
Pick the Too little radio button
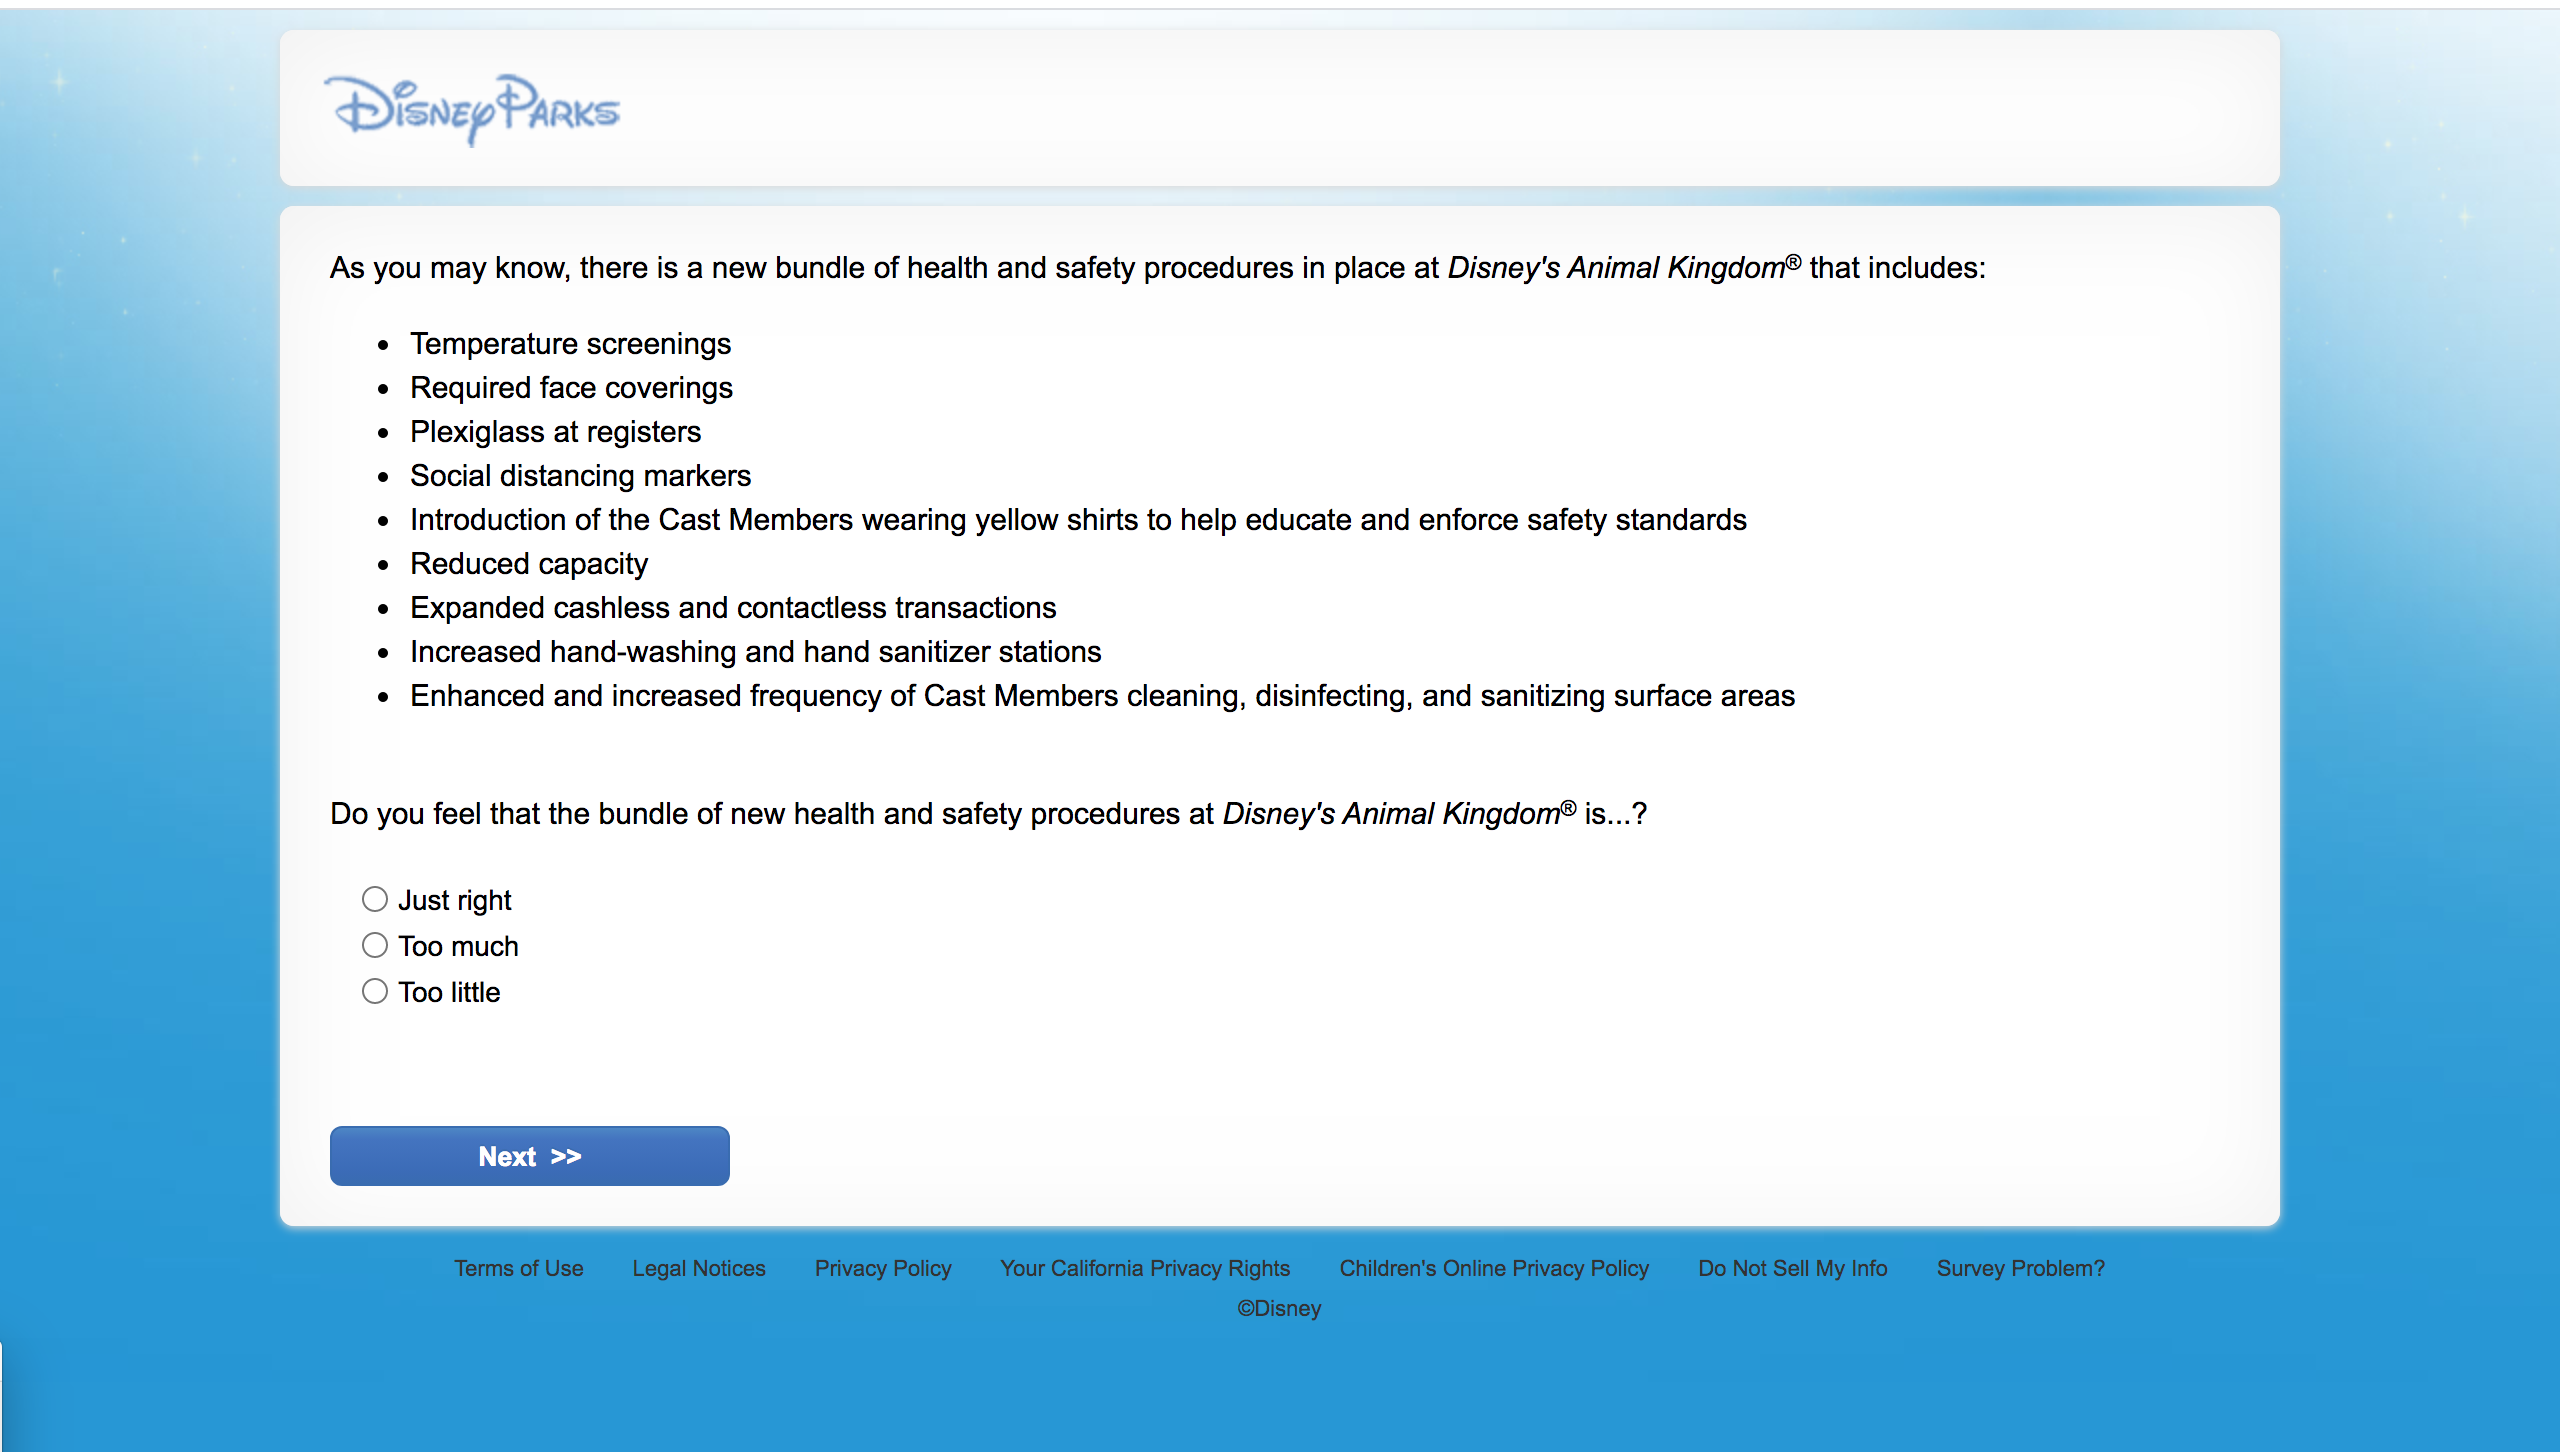(375, 991)
